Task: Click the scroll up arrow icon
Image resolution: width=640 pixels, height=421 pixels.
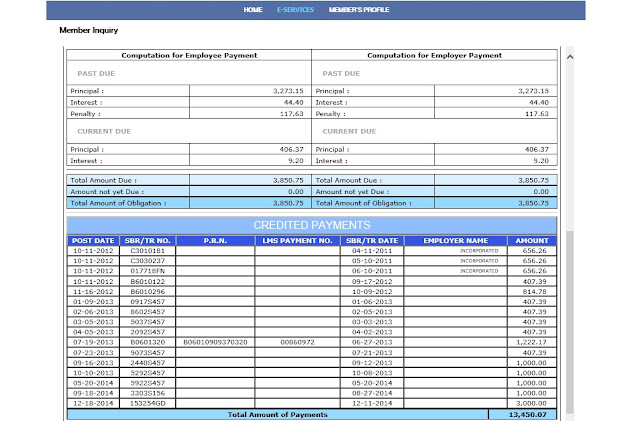Action: 570,57
